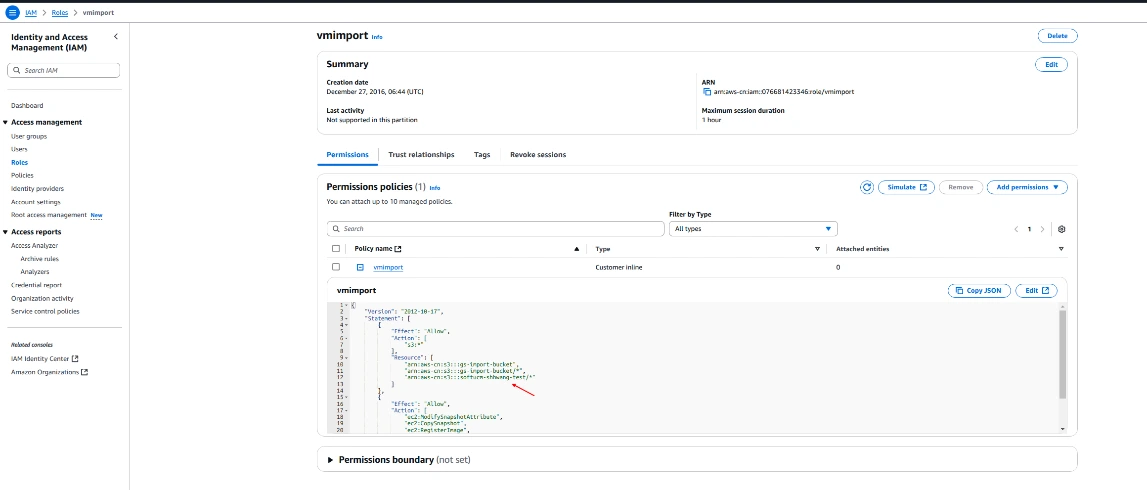Open Info link next to vmimport title
This screenshot has width=1147, height=490.
pyautogui.click(x=377, y=37)
